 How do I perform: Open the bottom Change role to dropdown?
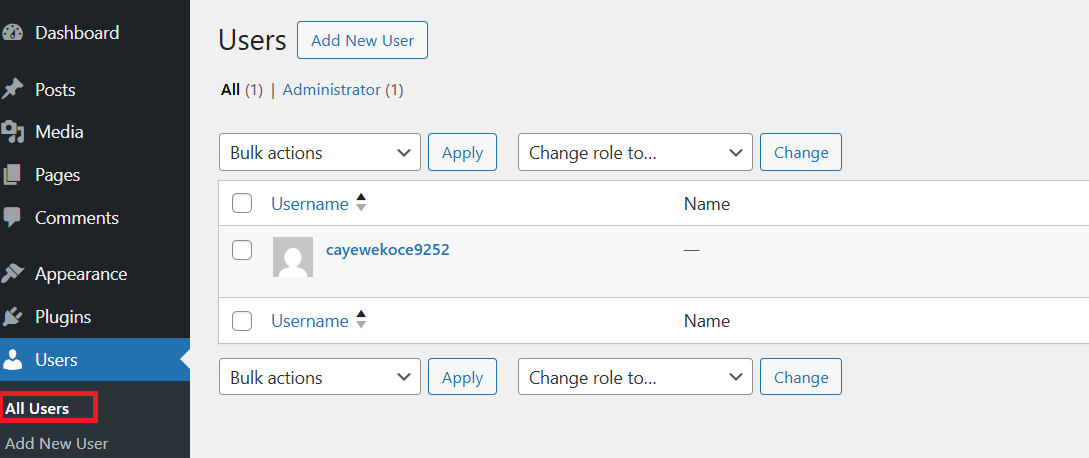(x=635, y=377)
